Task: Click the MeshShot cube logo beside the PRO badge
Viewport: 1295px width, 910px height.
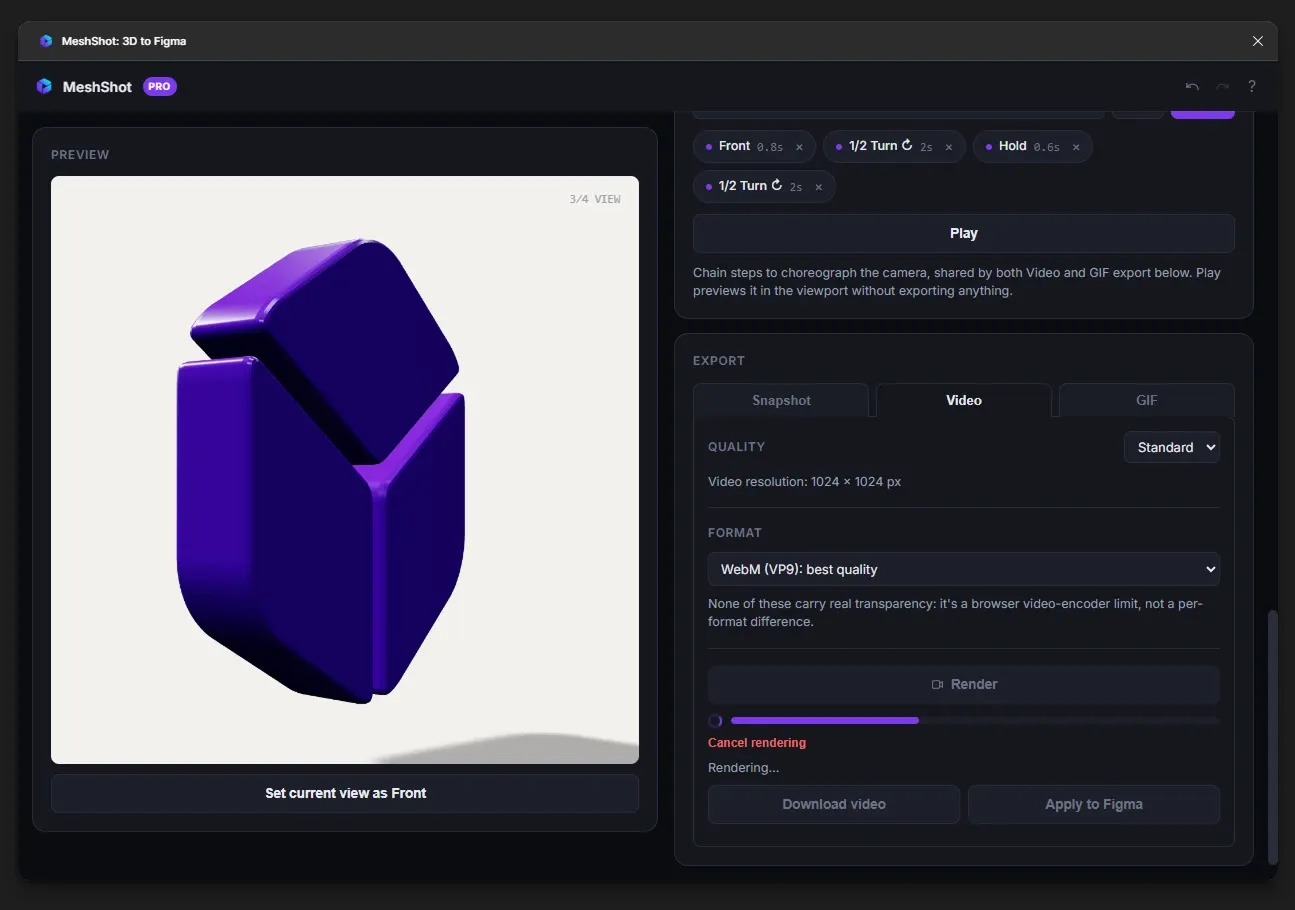Action: [x=44, y=87]
